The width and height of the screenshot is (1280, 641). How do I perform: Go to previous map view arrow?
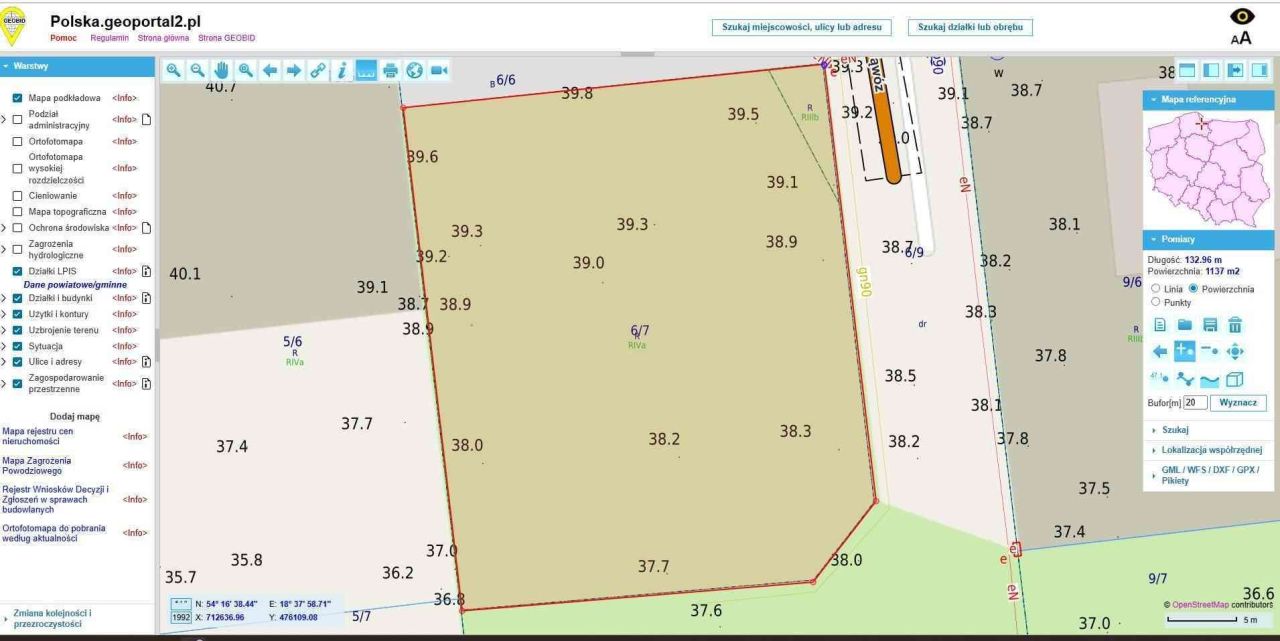pos(270,70)
